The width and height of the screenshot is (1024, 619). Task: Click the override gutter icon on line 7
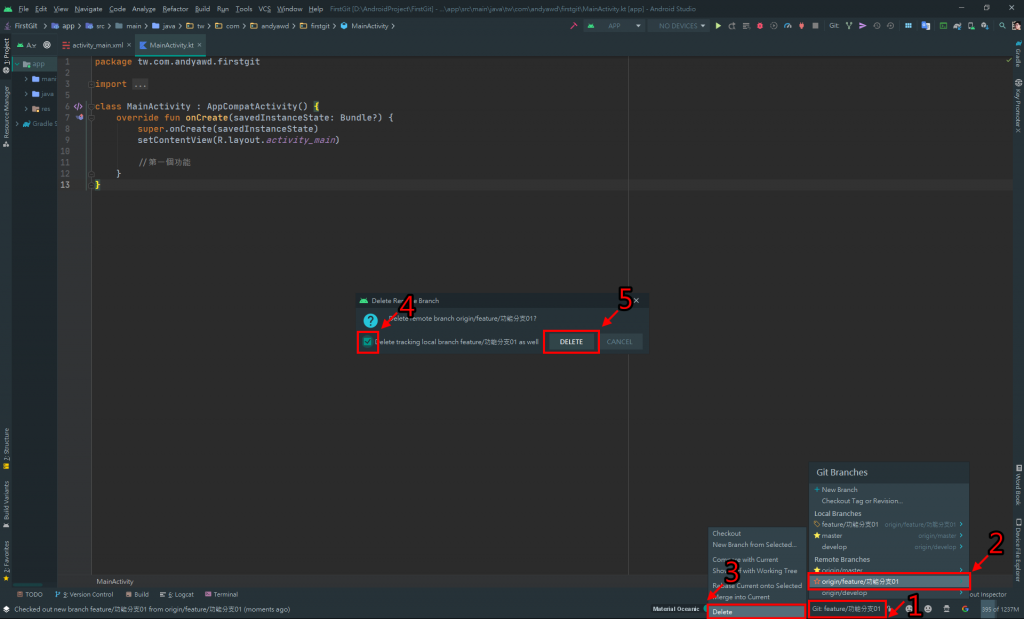pyautogui.click(x=80, y=118)
